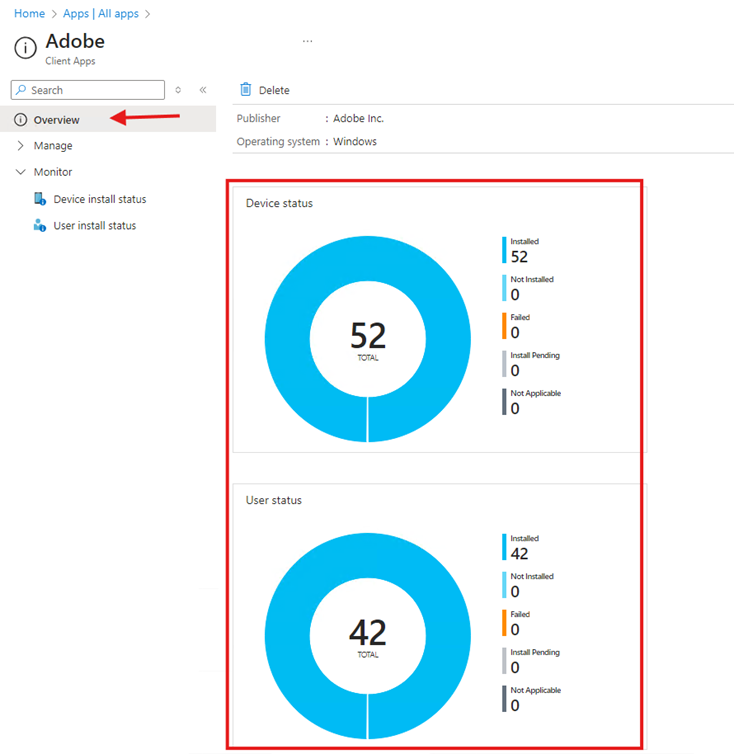The width and height of the screenshot is (734, 754).
Task: Open Apps | All apps breadcrumb link
Action: pos(101,13)
